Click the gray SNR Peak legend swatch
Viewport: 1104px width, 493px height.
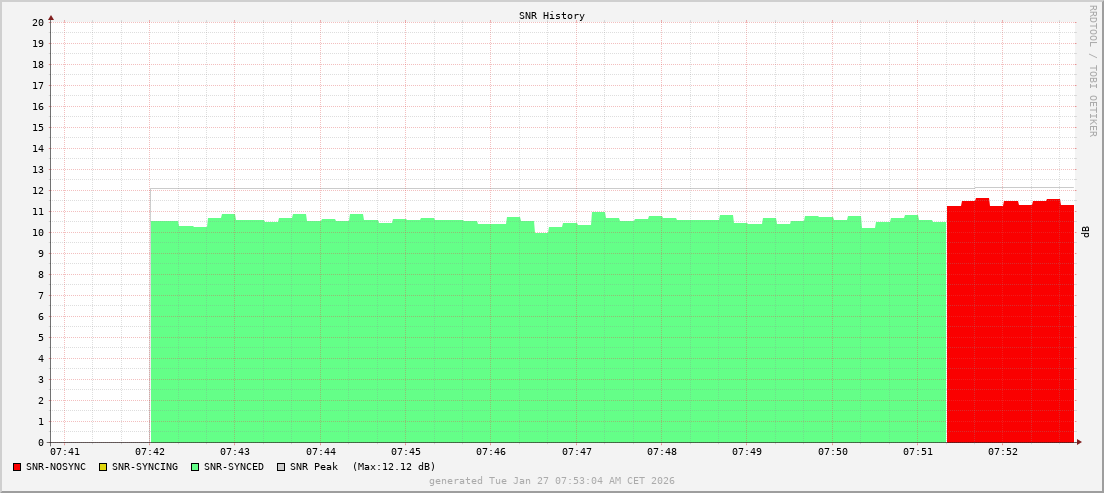(x=281, y=467)
